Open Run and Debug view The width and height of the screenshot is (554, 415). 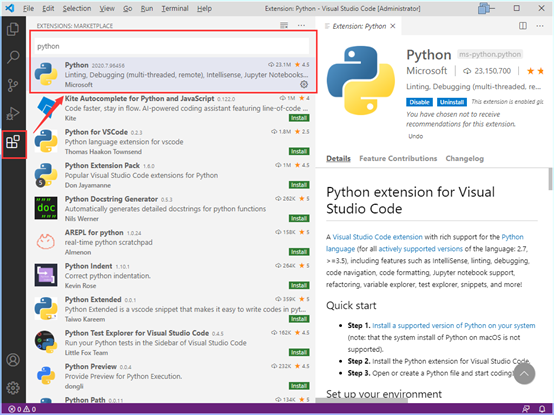[13, 113]
